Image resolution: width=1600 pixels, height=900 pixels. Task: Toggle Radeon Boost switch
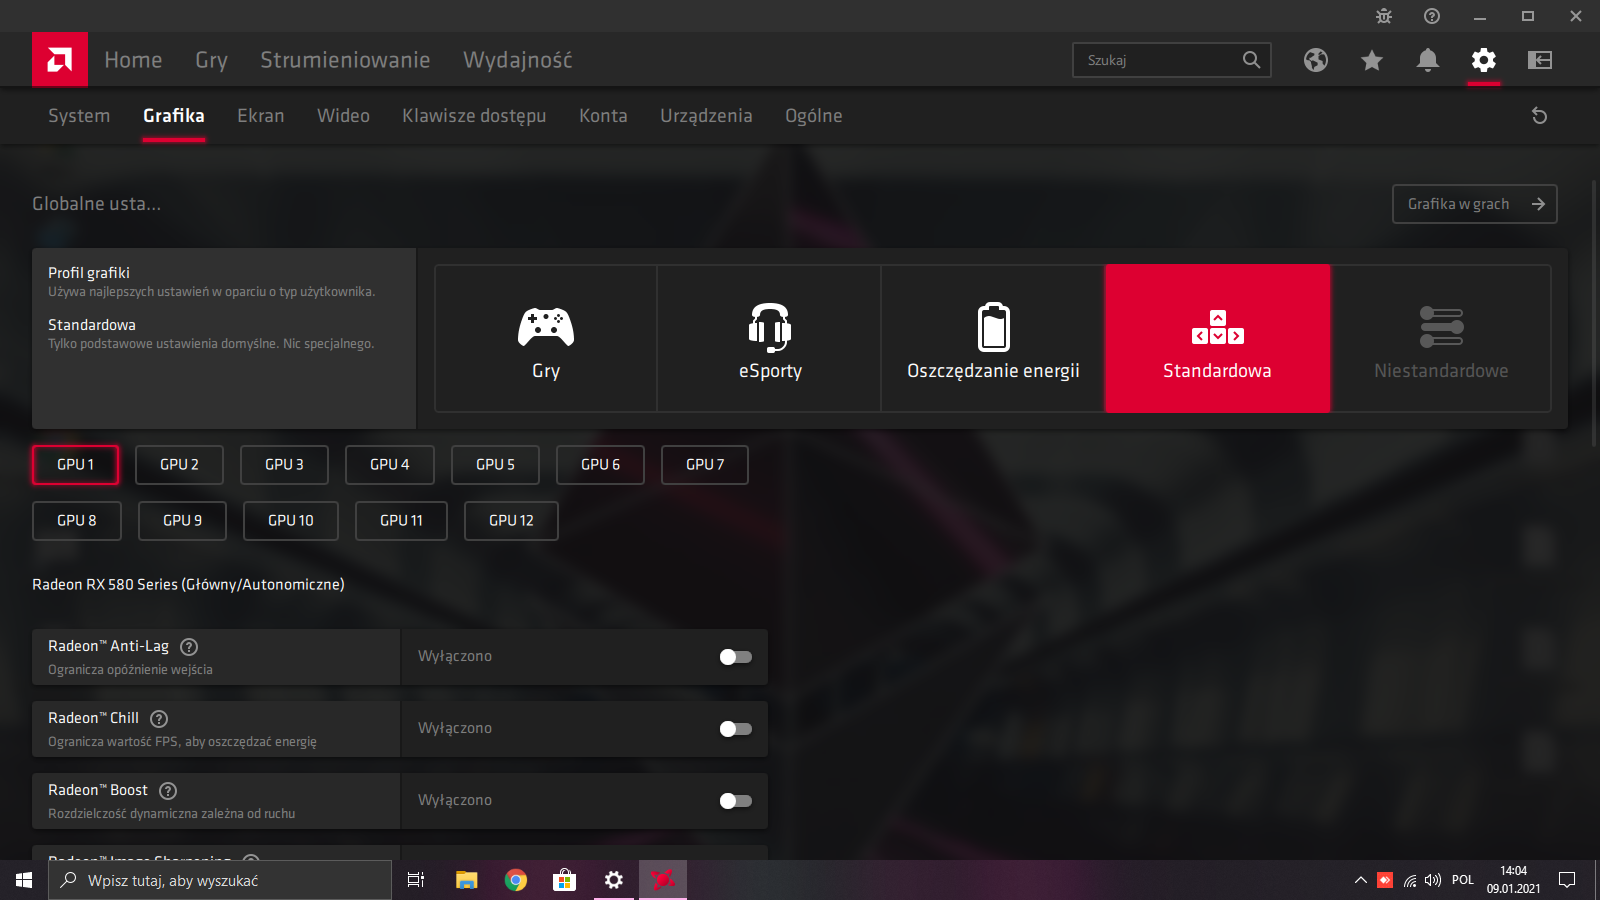tap(736, 801)
